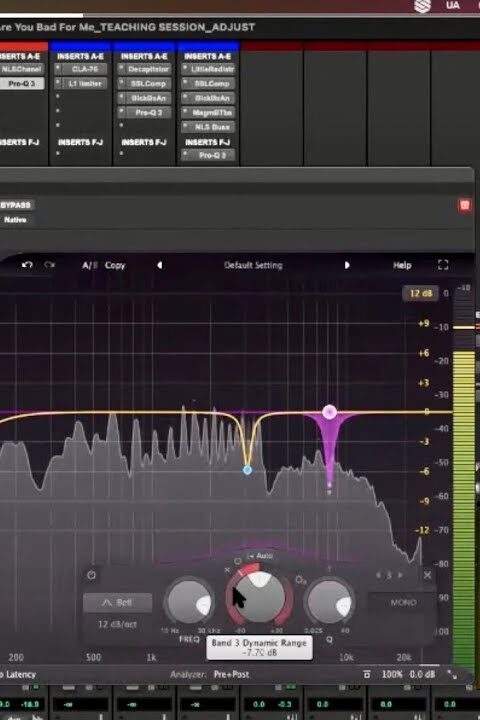Select the pink Band 3 node on curve
The image size is (480, 720).
click(x=329, y=412)
